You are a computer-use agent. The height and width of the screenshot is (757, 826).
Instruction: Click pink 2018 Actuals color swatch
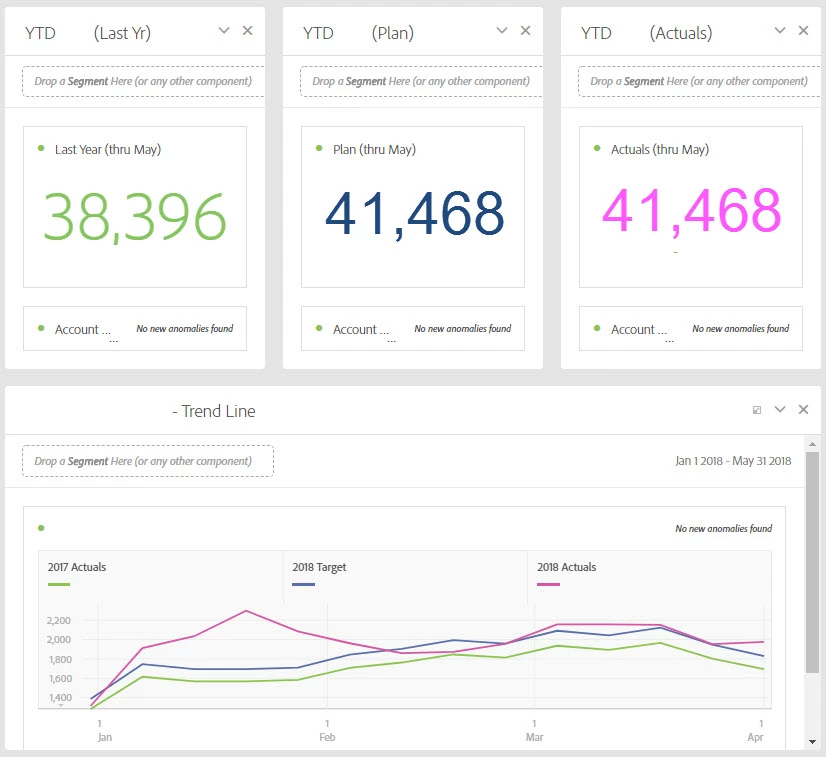coord(548,584)
